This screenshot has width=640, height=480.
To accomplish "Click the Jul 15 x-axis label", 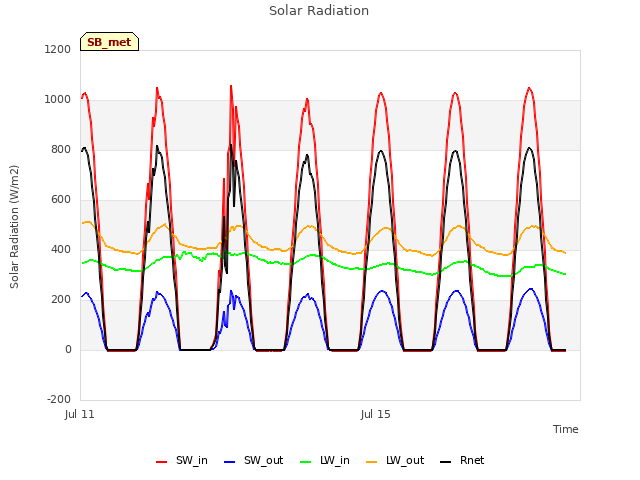I will (376, 414).
